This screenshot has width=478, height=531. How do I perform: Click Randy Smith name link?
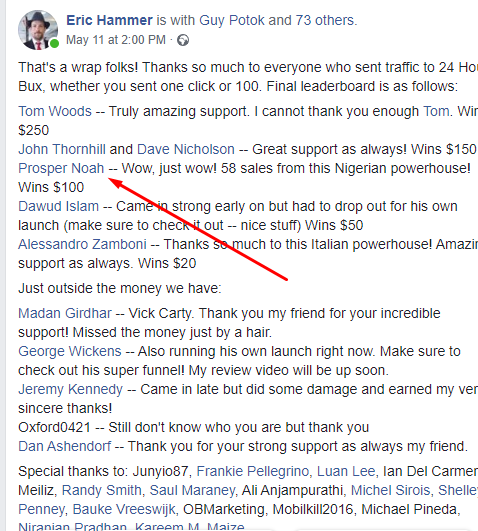[102, 490]
